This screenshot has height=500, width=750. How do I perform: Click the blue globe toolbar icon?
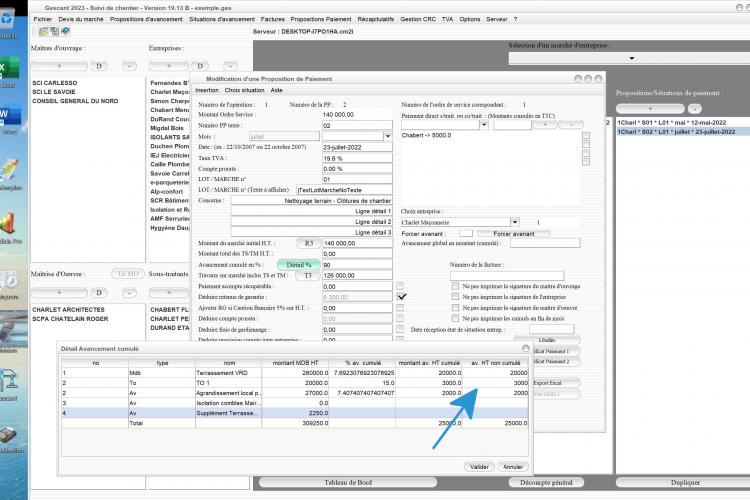tap(65, 32)
